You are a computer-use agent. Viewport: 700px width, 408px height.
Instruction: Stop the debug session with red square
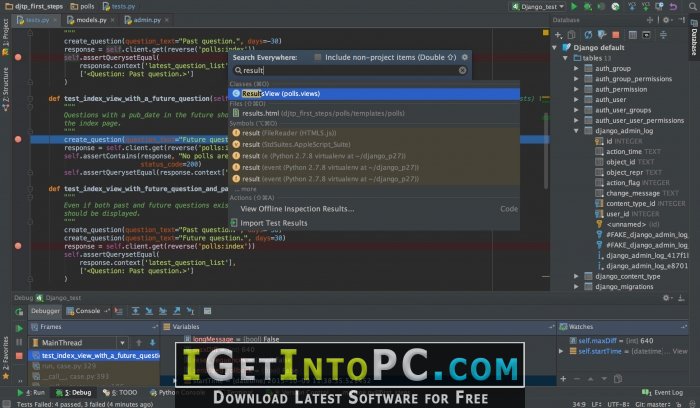pos(19,356)
